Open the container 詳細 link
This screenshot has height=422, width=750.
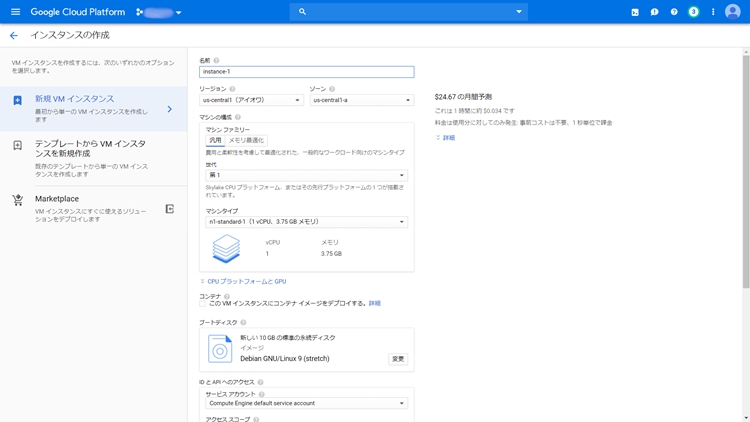pos(375,303)
